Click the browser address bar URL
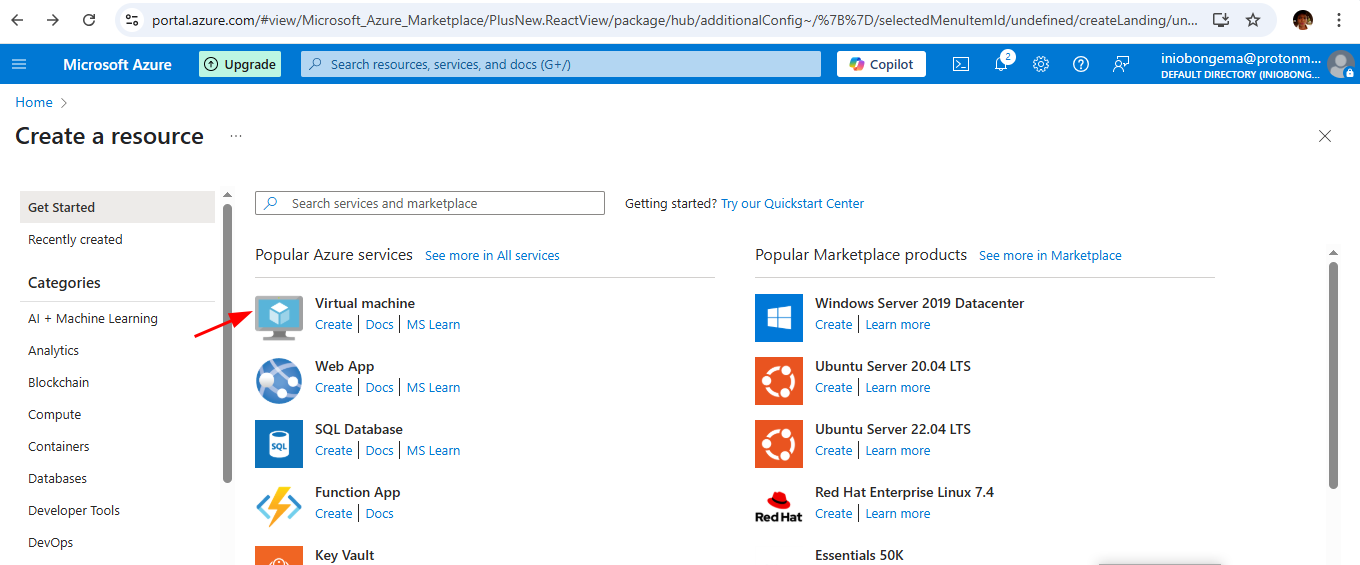Screen dimensions: 1360x565 pyautogui.click(x=675, y=20)
